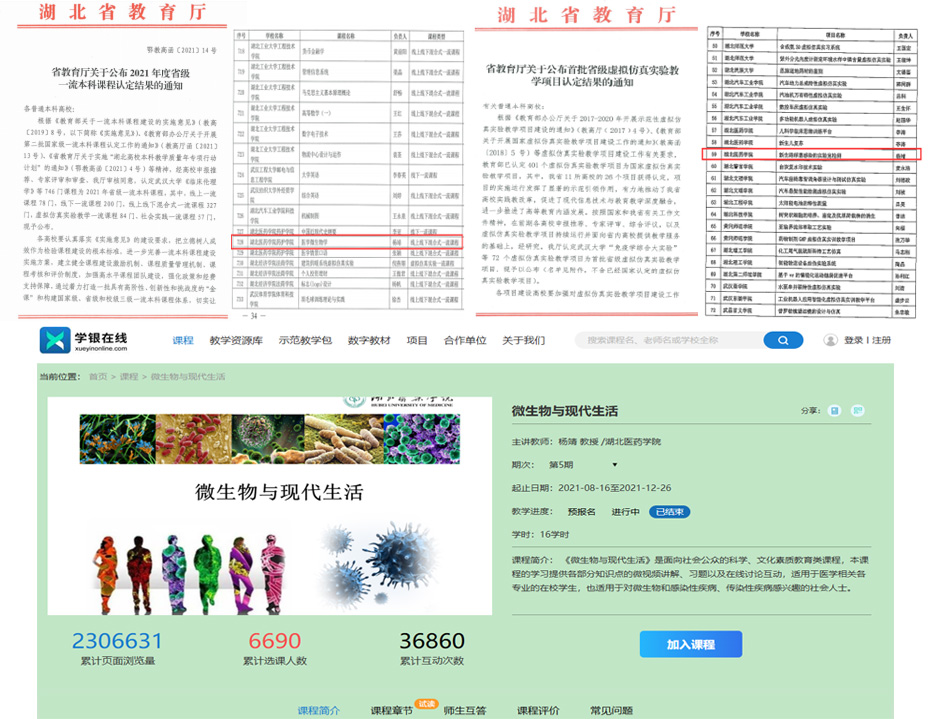
Task: Open the 课程评价 tab
Action: pos(538,710)
